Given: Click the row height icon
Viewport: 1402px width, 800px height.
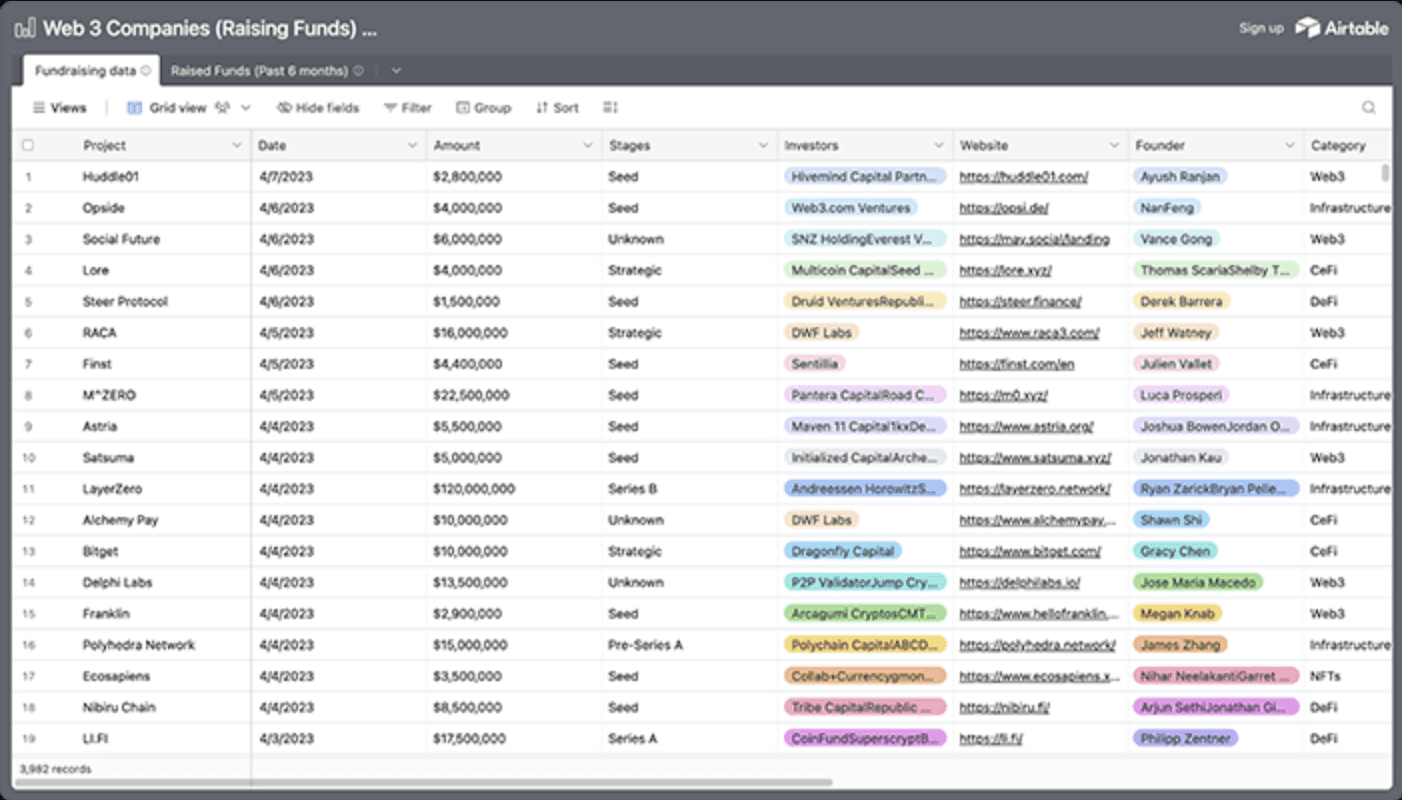Looking at the screenshot, I should 611,108.
